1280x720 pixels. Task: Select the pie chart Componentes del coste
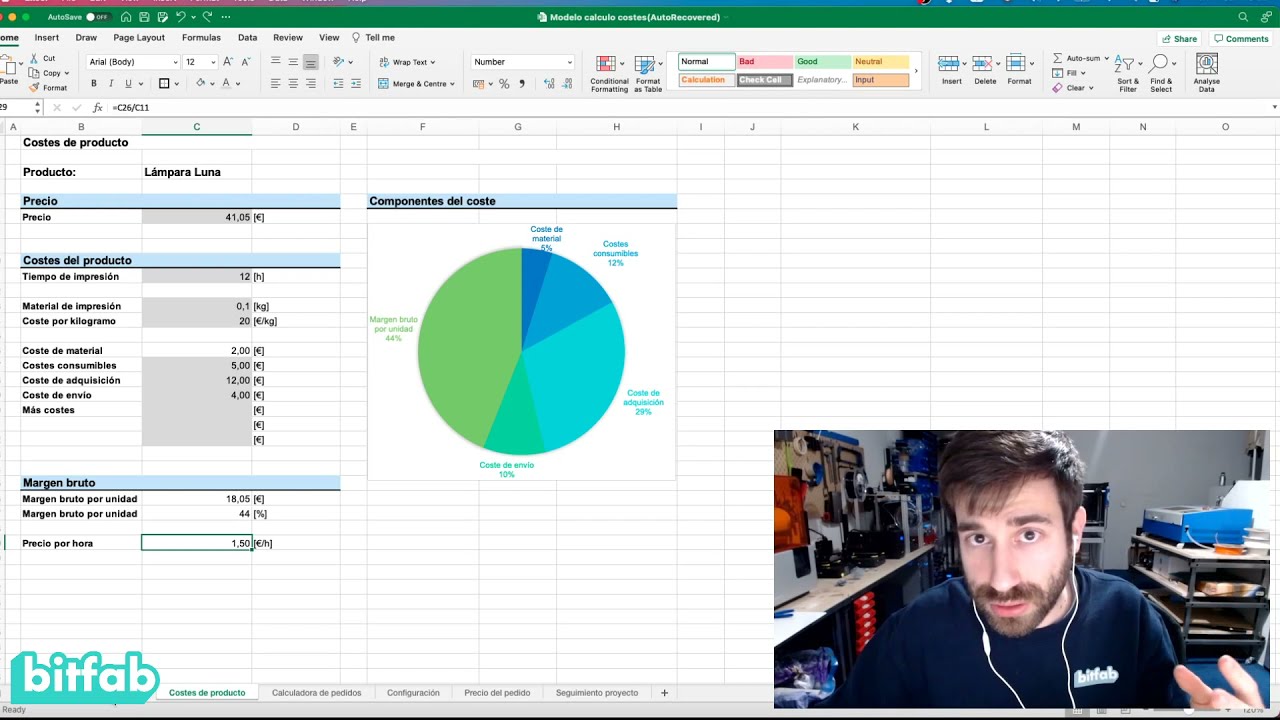coord(521,351)
